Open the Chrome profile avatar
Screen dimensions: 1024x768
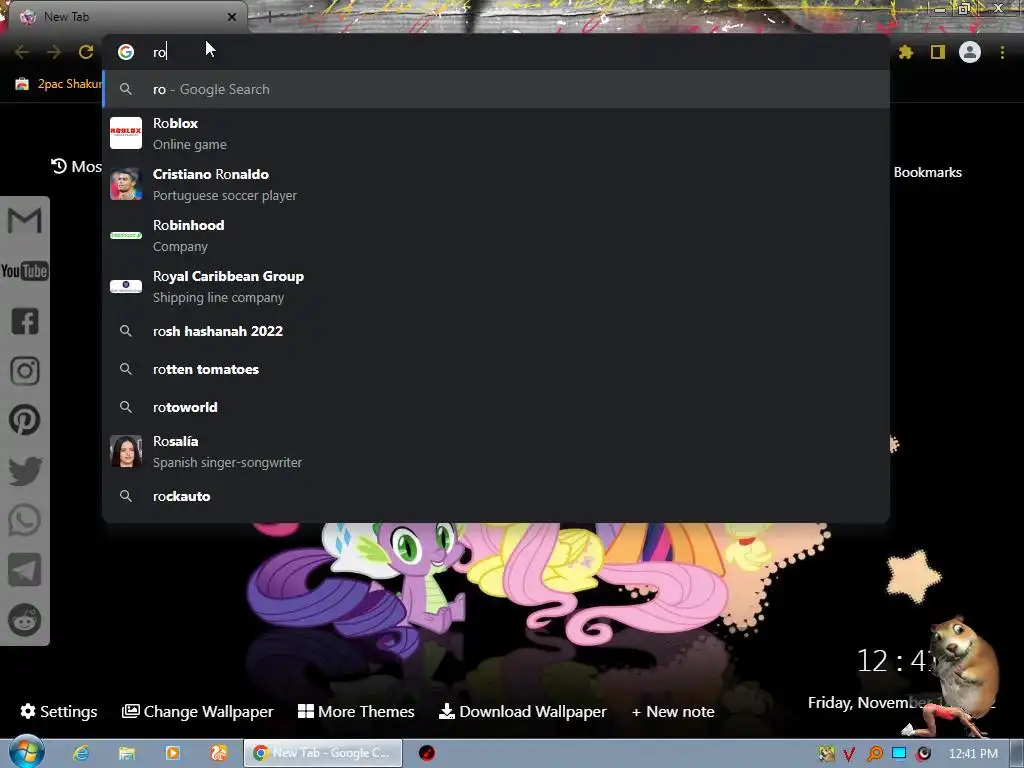[x=970, y=52]
